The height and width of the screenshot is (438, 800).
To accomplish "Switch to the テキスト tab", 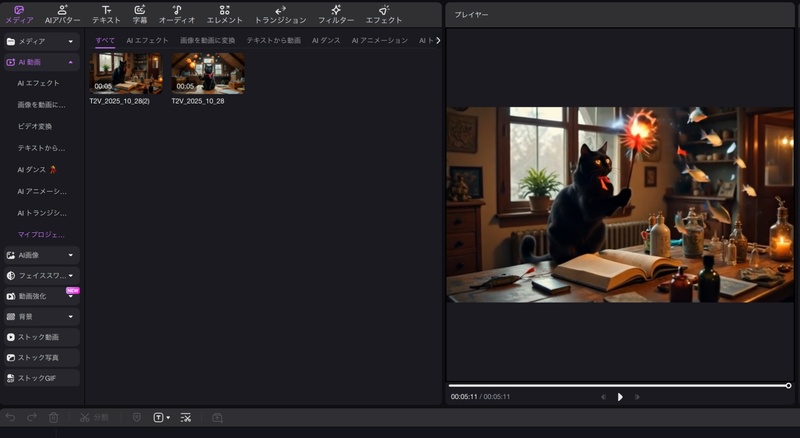I will tap(106, 14).
